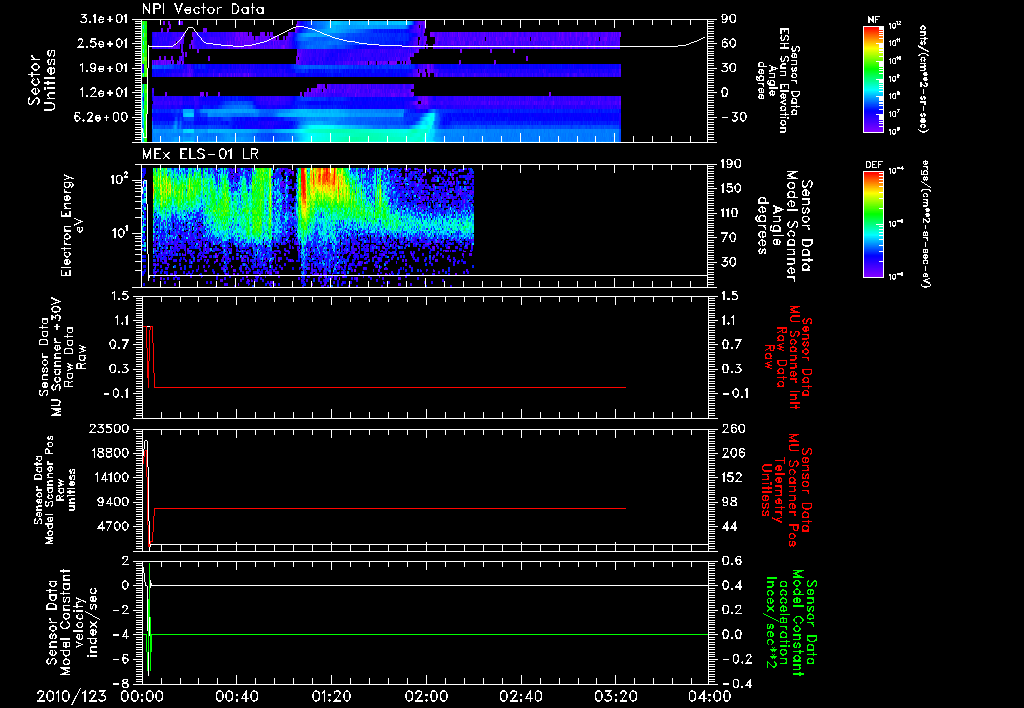Click the 18800 scanner position tick
Viewport: 1024px width, 708px height.
[109, 453]
